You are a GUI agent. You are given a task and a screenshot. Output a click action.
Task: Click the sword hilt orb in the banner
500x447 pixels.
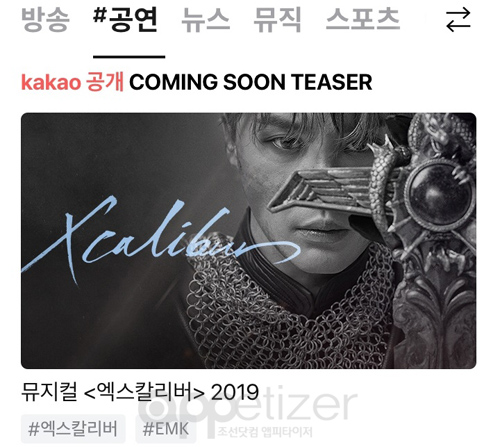(439, 193)
